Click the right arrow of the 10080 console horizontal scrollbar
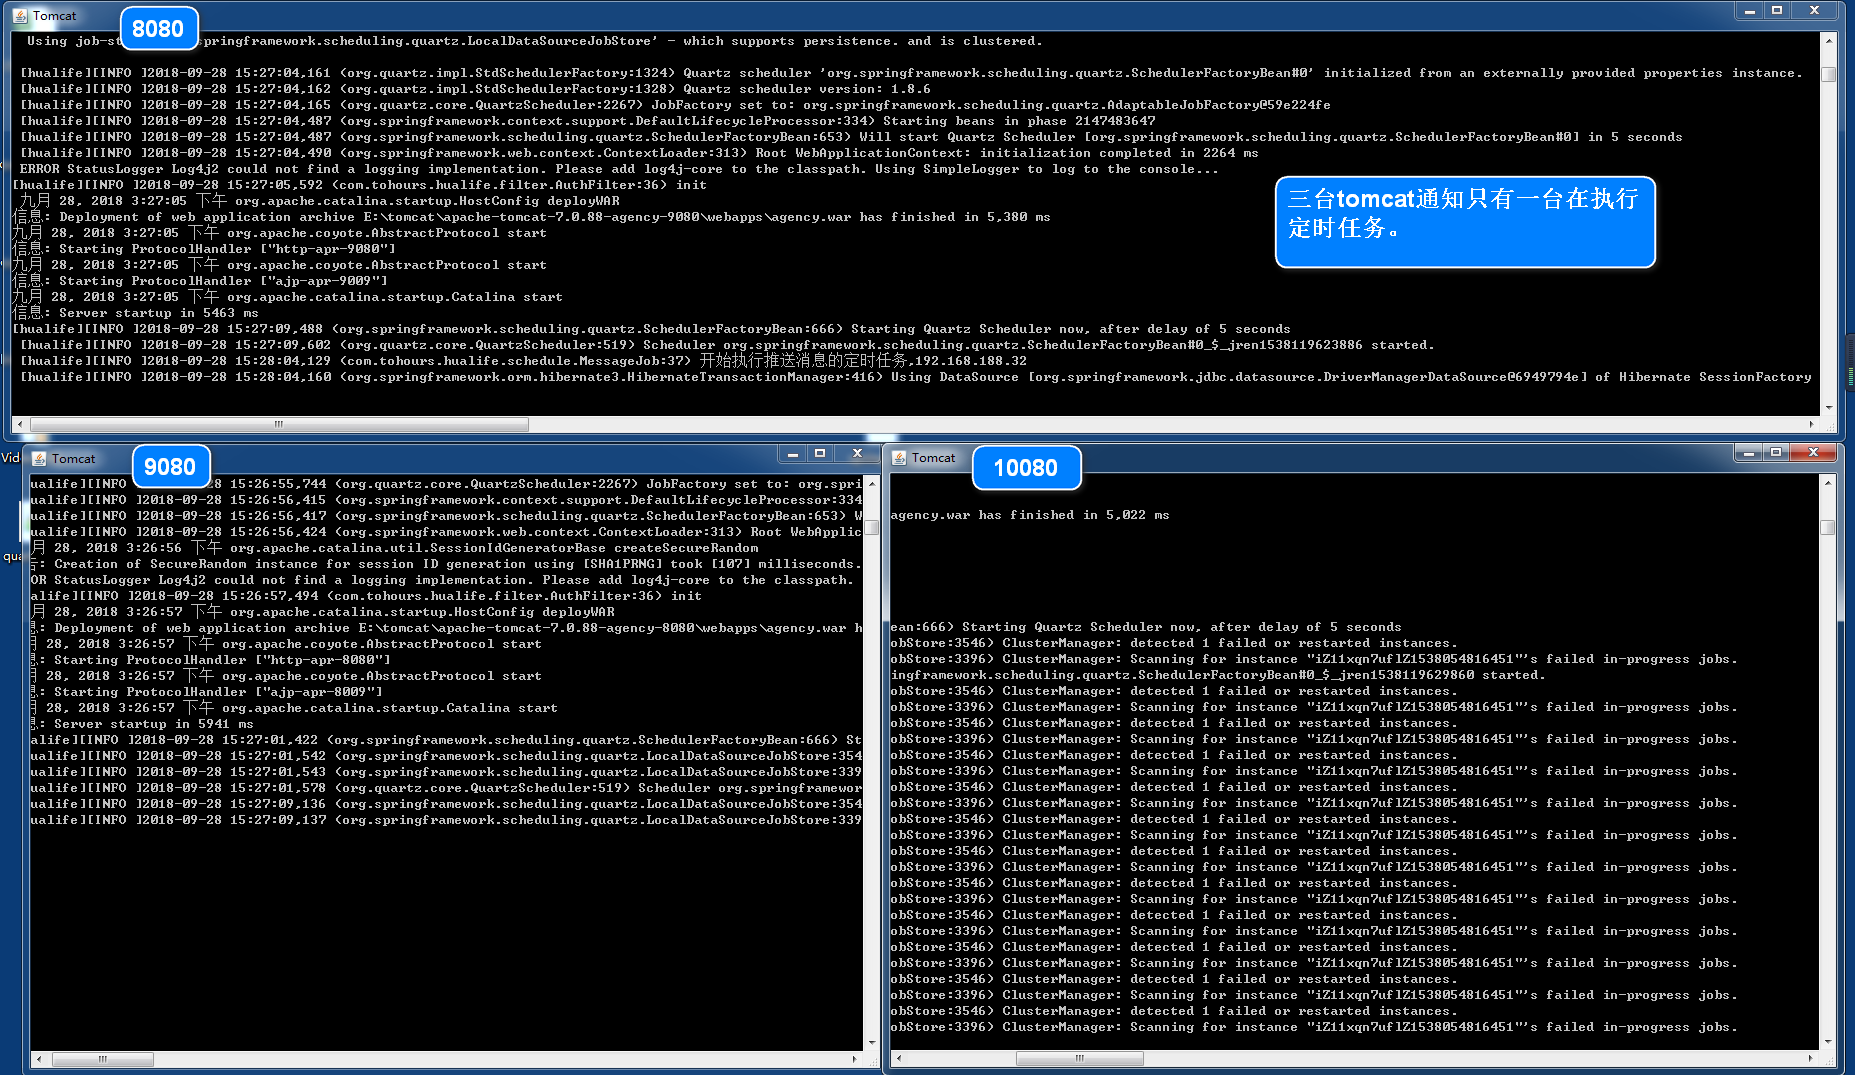 (x=1811, y=1058)
